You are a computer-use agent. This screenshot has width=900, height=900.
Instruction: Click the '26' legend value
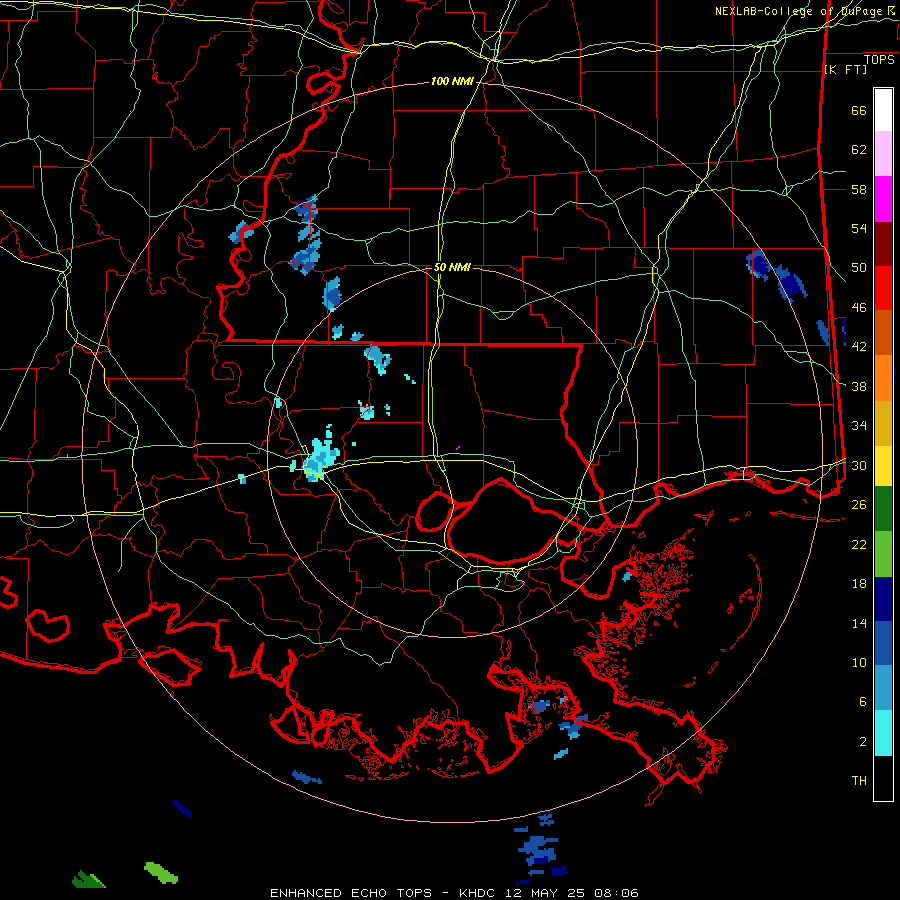(859, 505)
